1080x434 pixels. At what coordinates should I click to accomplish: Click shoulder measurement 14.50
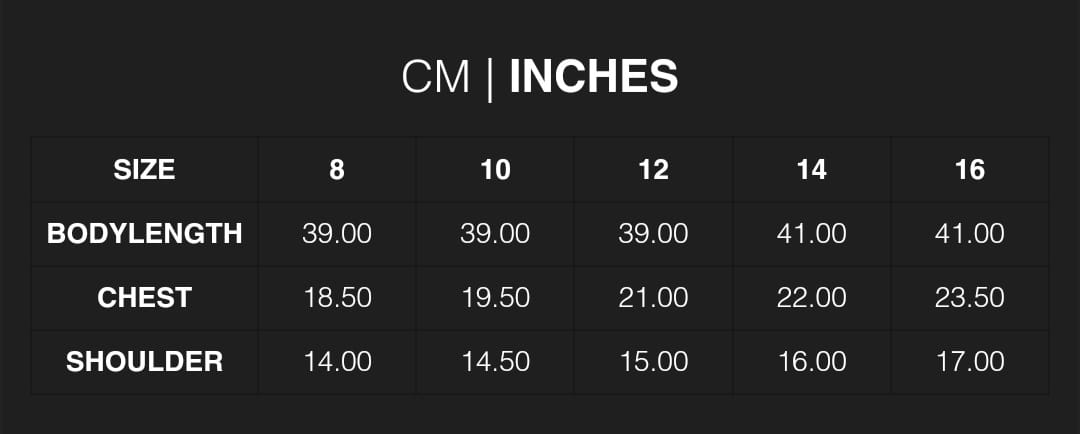(495, 361)
